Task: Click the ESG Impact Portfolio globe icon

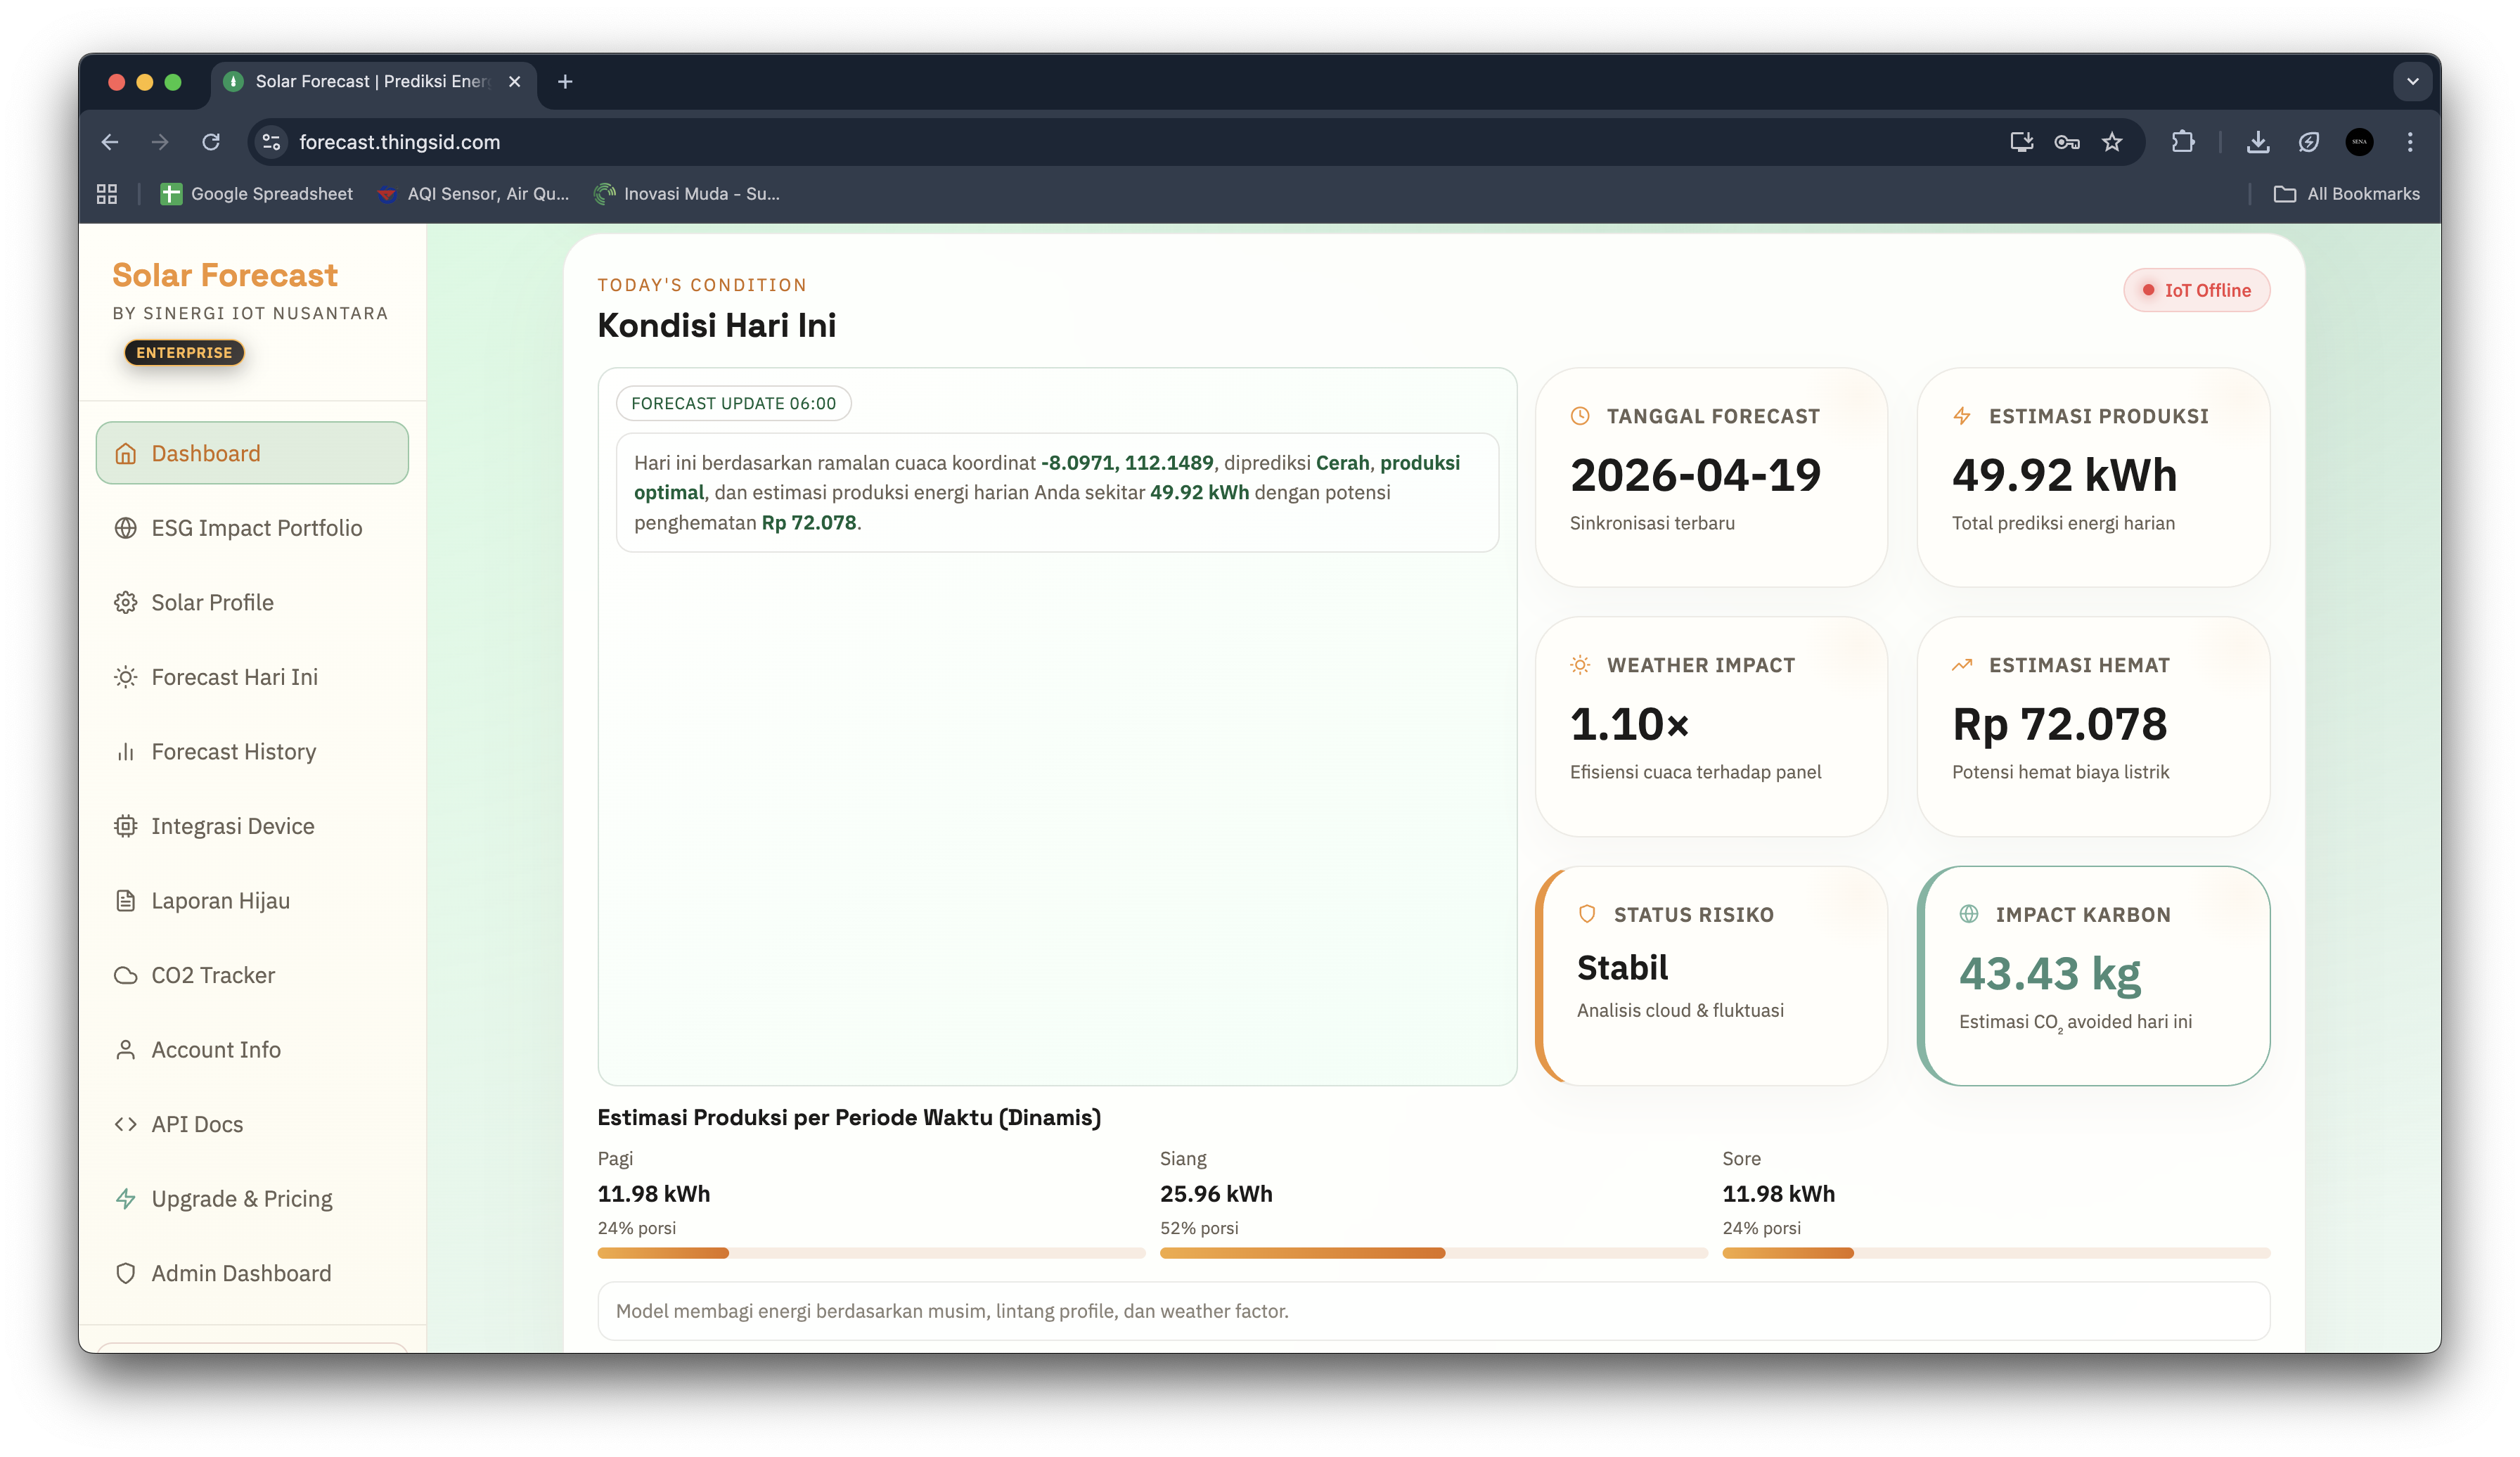Action: pos(125,528)
